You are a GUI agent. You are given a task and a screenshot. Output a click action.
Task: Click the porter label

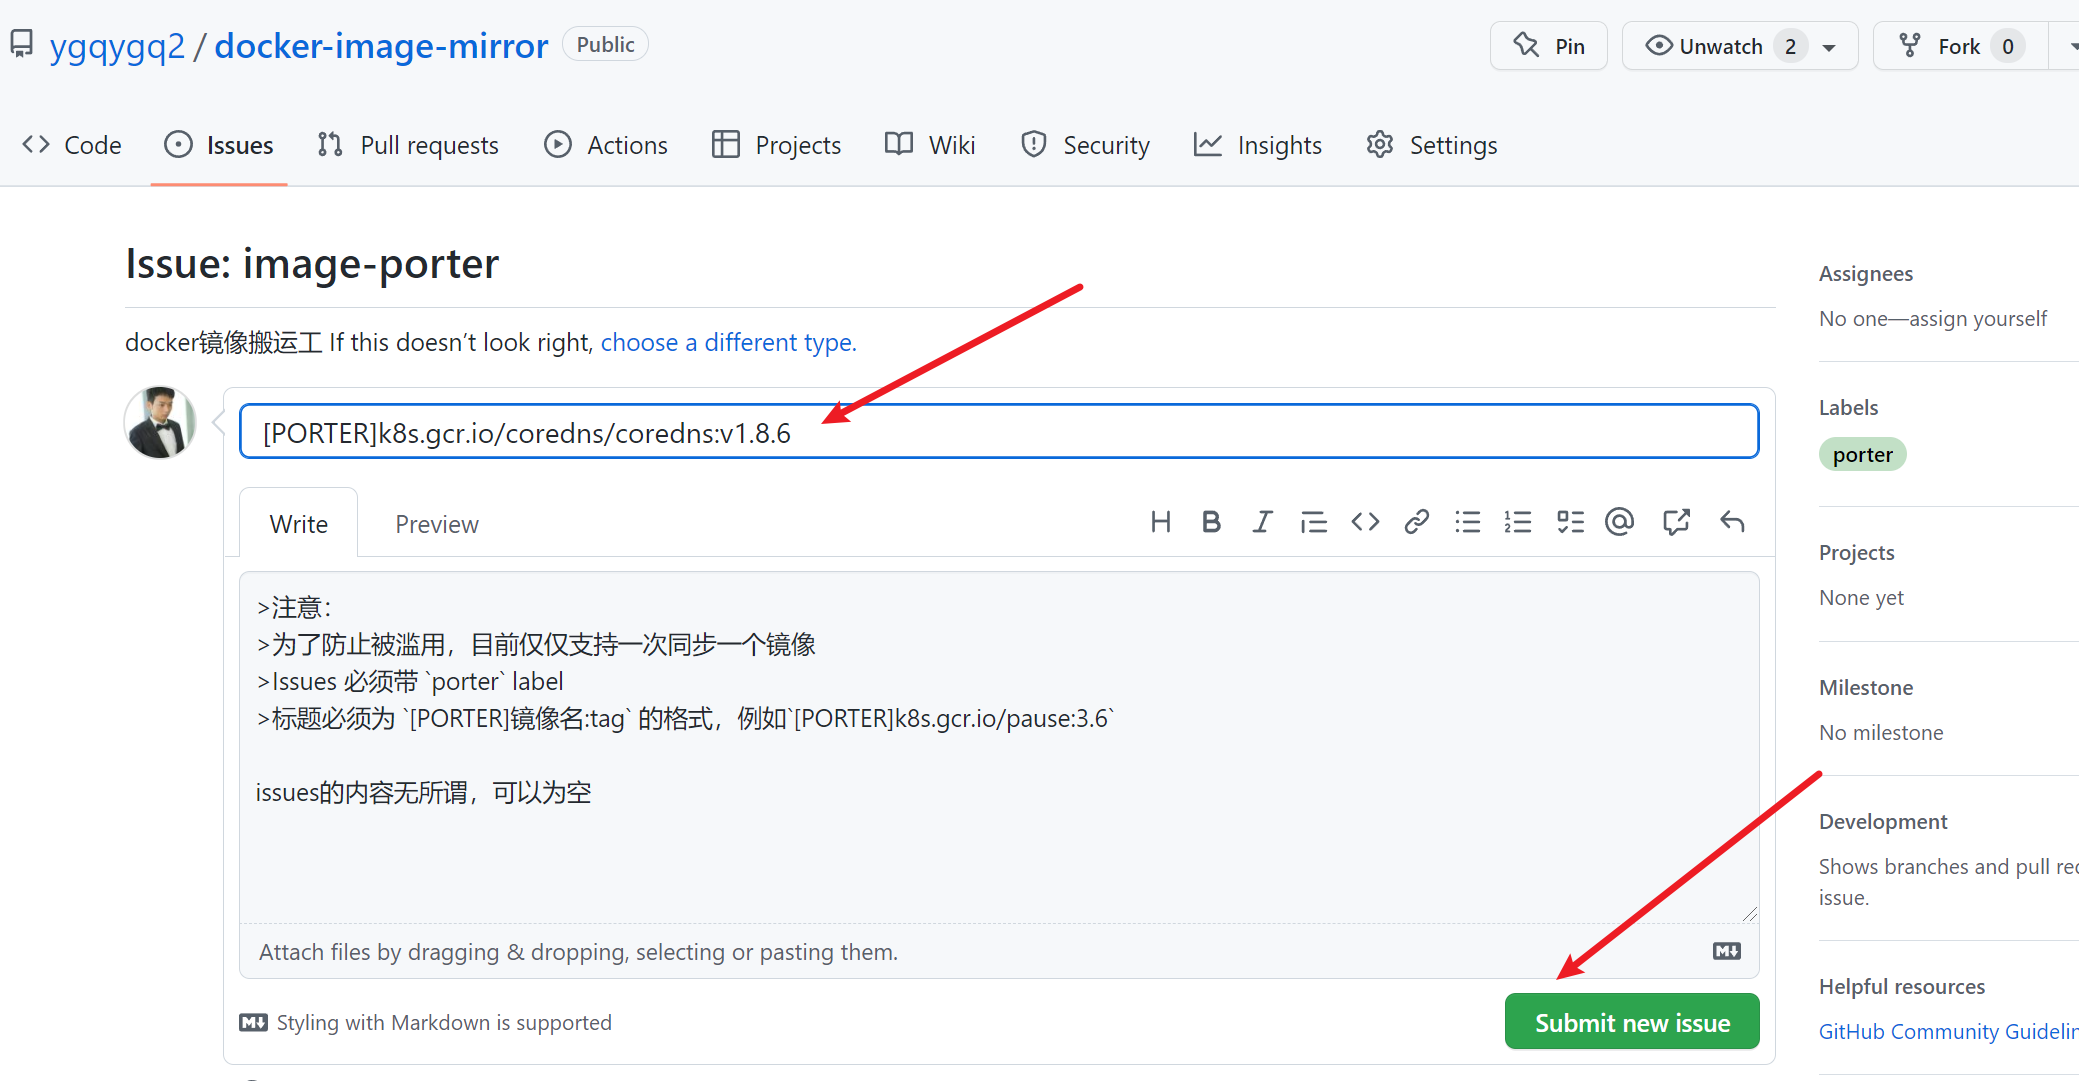click(1862, 454)
